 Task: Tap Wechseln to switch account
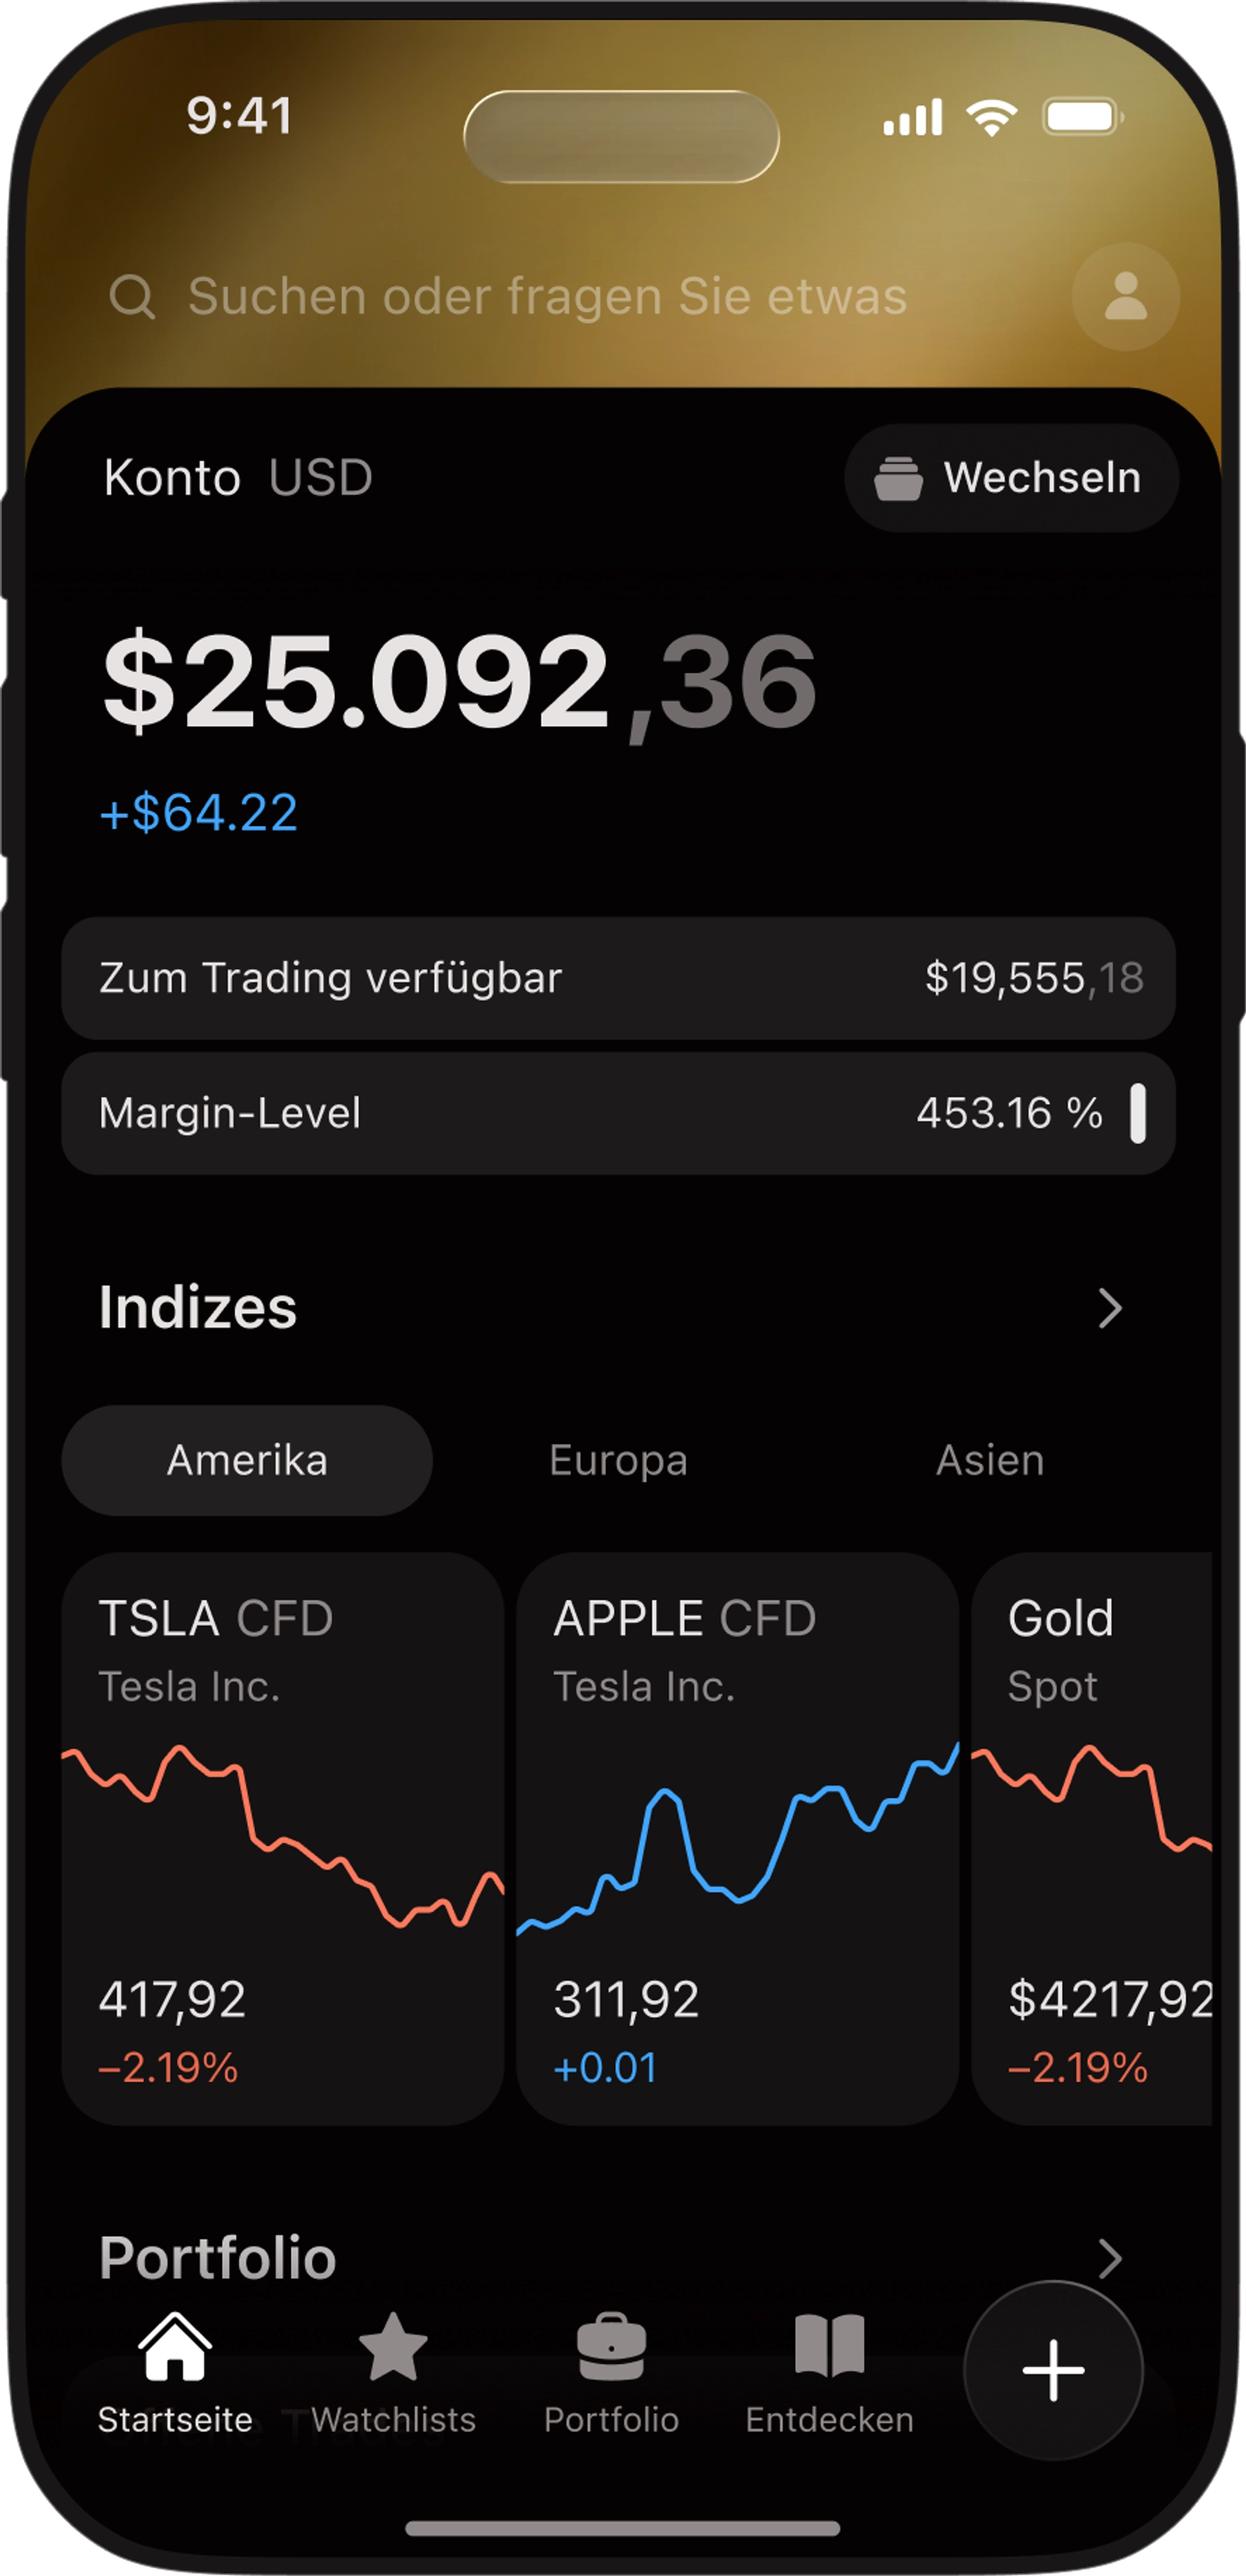point(1011,478)
